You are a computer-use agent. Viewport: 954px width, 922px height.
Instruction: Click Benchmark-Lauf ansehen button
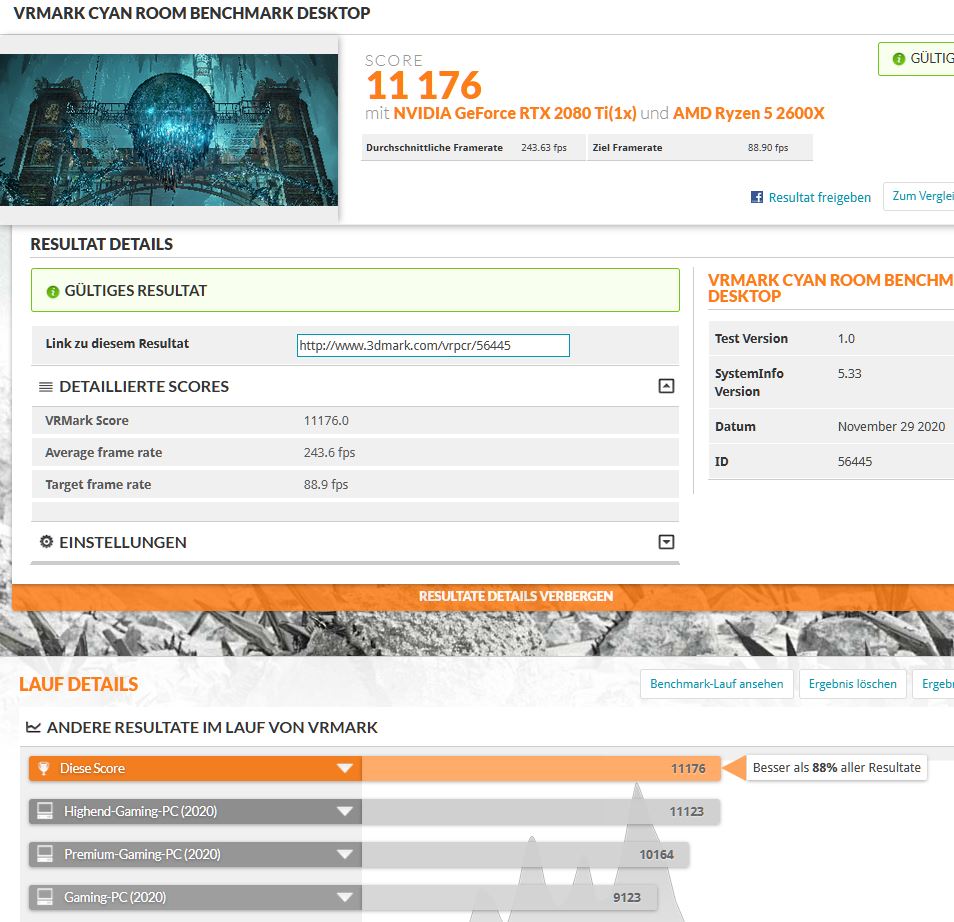point(717,684)
